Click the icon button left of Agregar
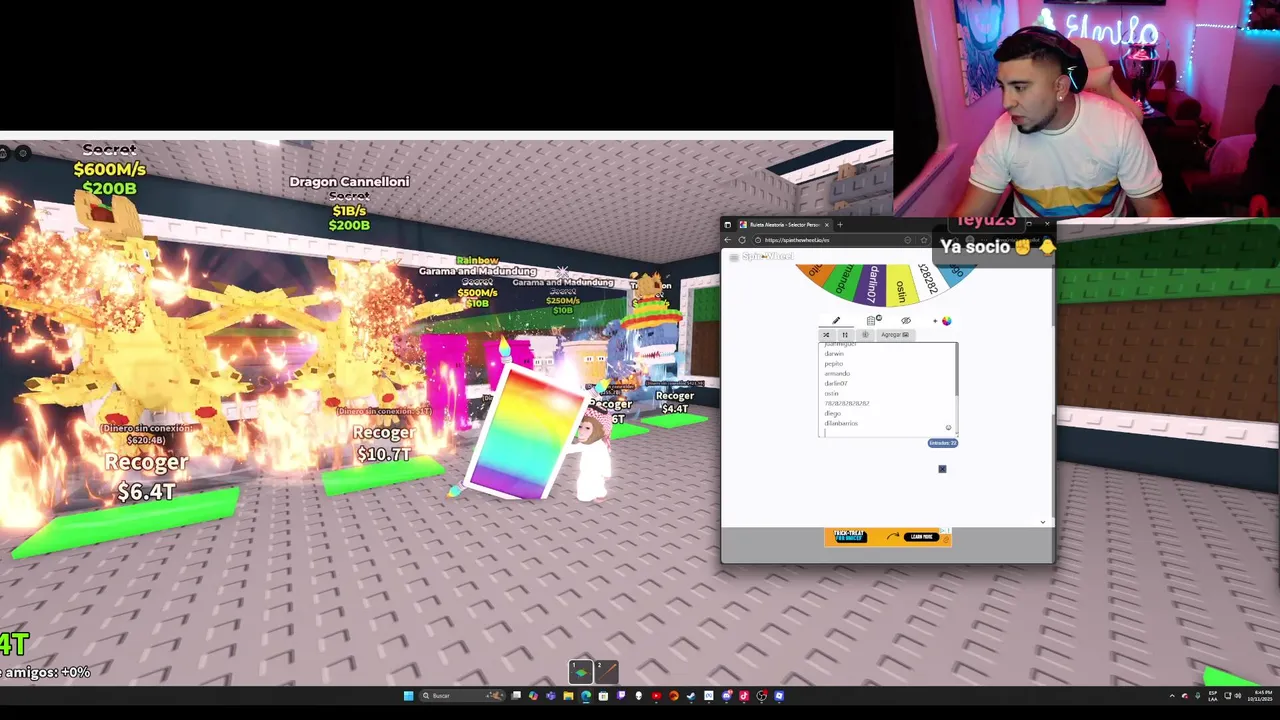This screenshot has width=1280, height=720. (865, 335)
